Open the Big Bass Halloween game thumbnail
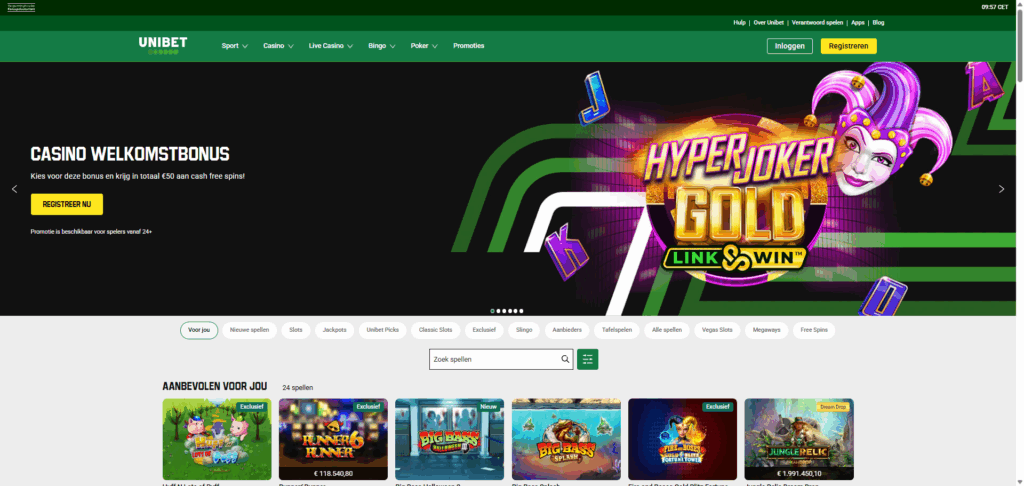This screenshot has height=486, width=1024. (x=449, y=439)
